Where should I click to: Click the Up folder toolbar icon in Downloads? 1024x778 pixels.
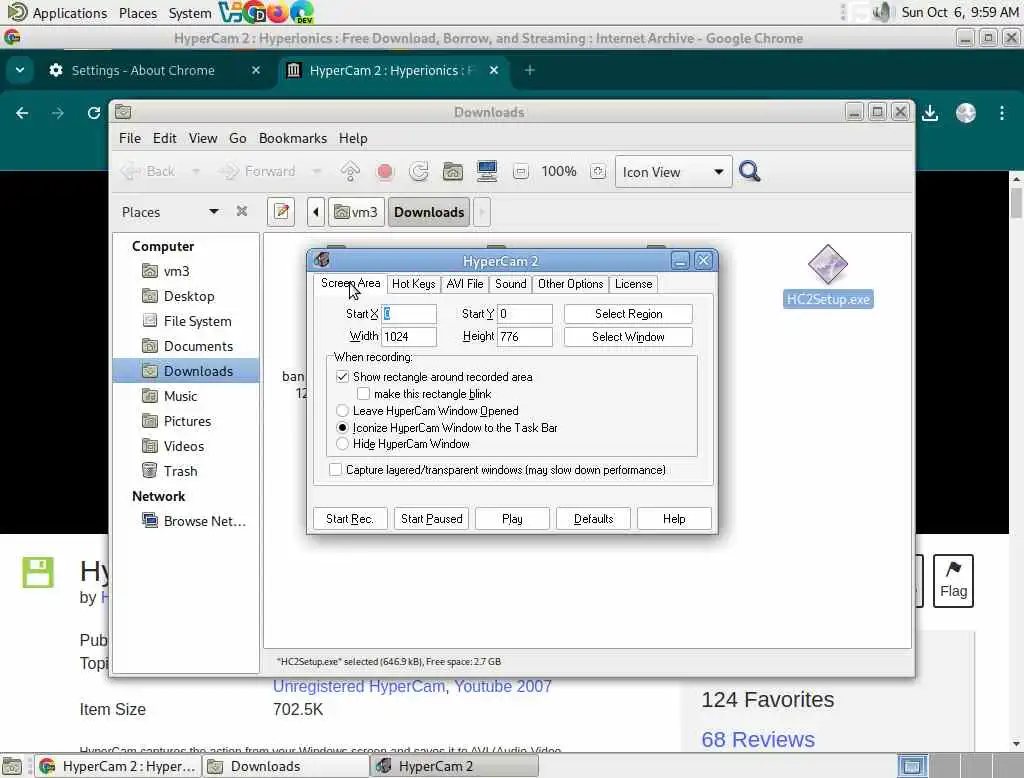tap(350, 171)
